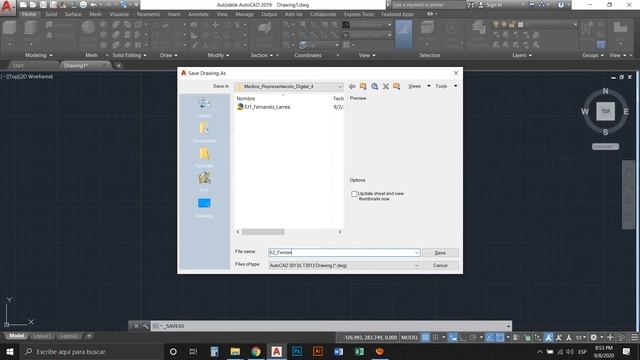Image resolution: width=640 pixels, height=360 pixels.
Task: Open Documents location in dialog sidebar
Action: 204,132
